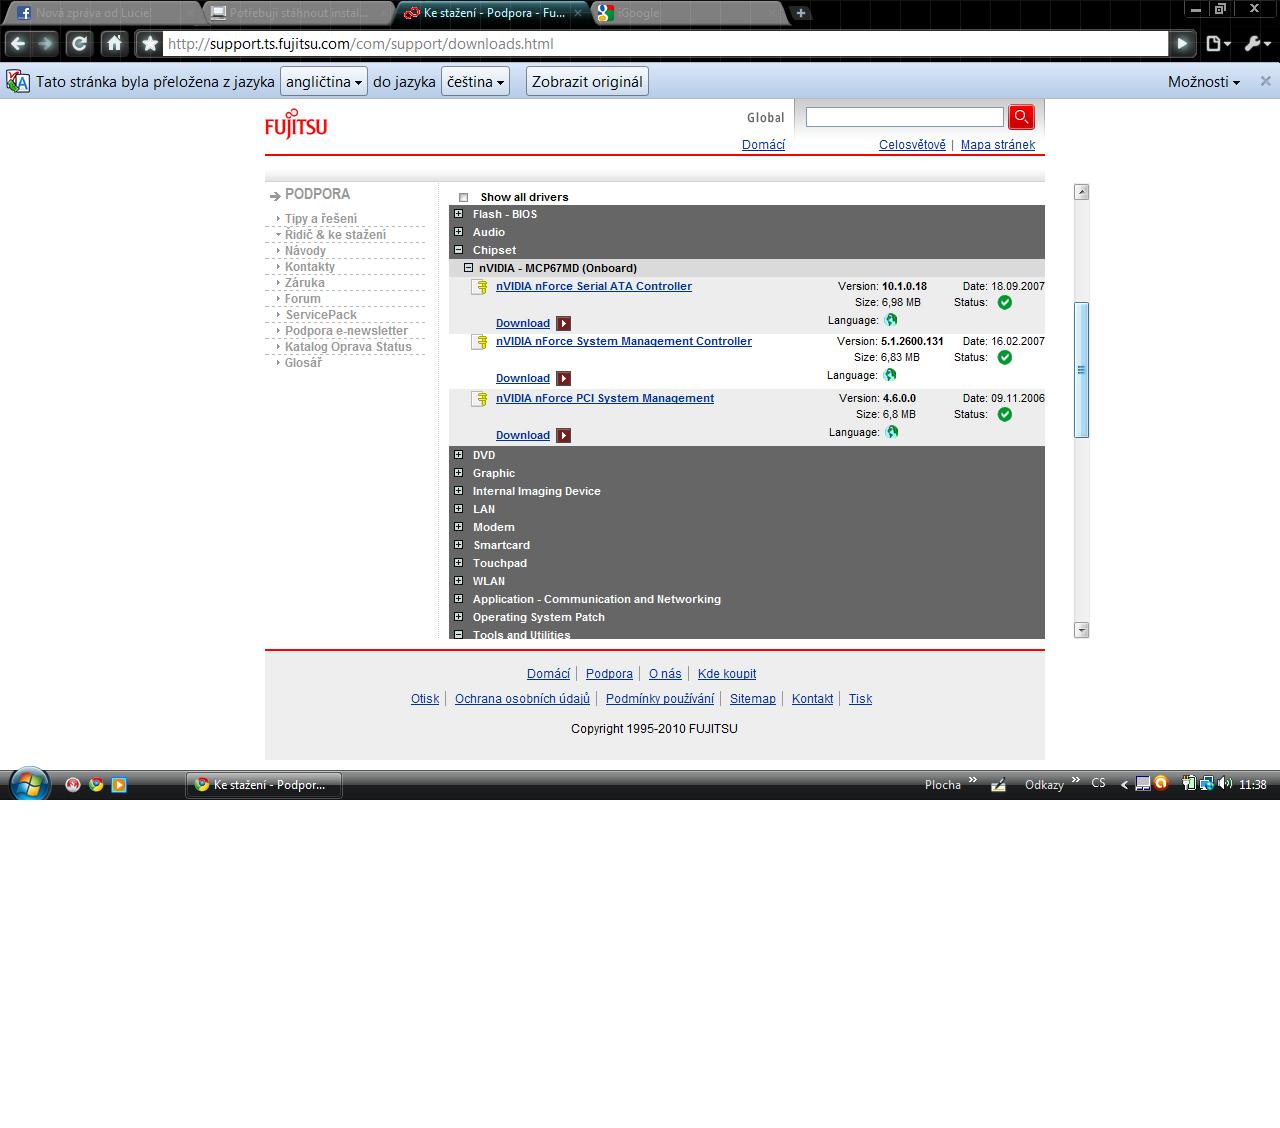Open the nVIDIA nForce Serial ATA Controller link
The width and height of the screenshot is (1280, 1128).
coord(594,286)
